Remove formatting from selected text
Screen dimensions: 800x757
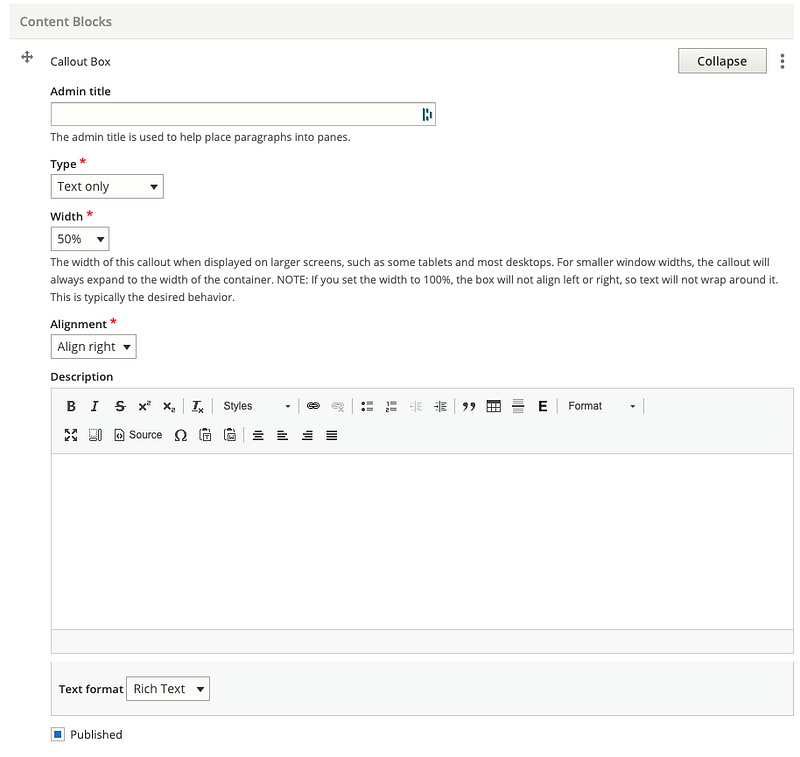(197, 406)
